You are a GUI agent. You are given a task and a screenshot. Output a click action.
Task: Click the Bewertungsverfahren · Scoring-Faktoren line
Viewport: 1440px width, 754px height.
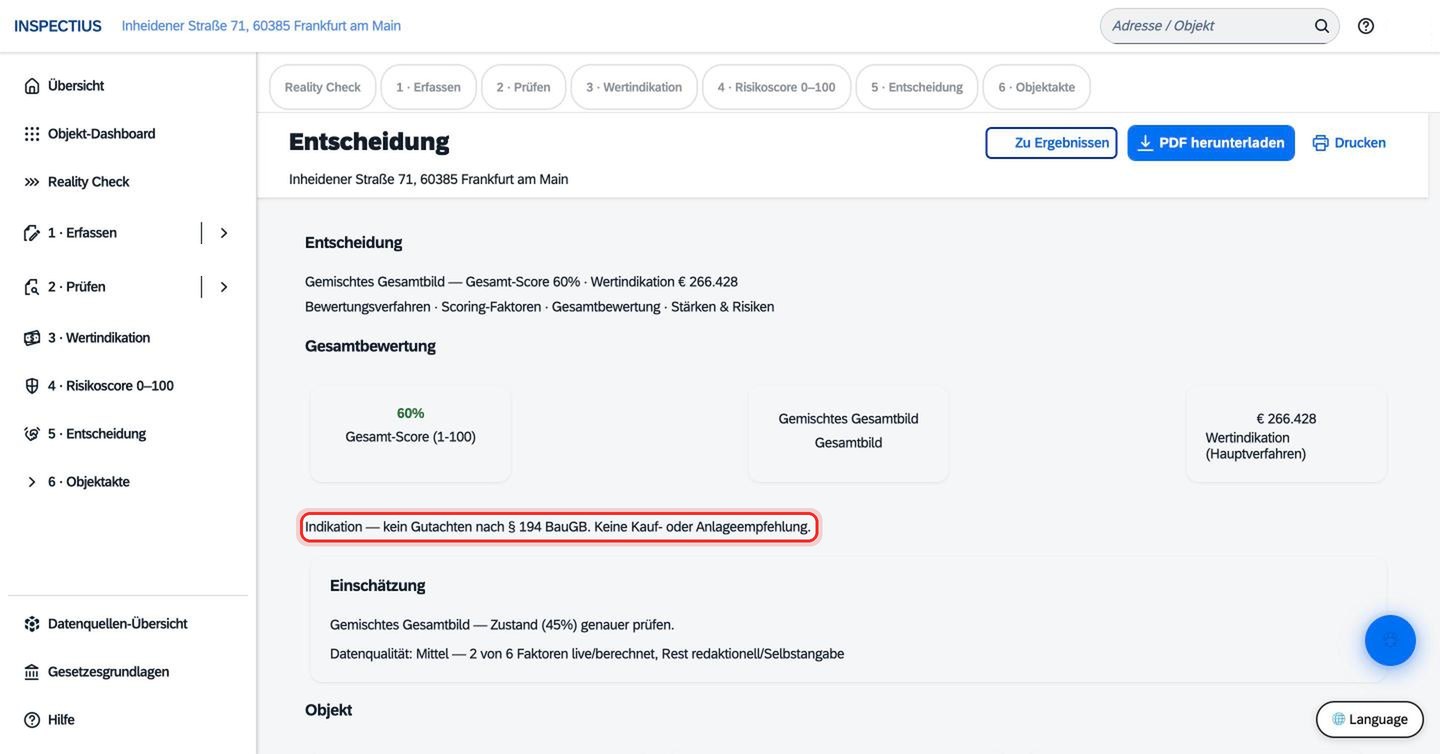tap(540, 307)
